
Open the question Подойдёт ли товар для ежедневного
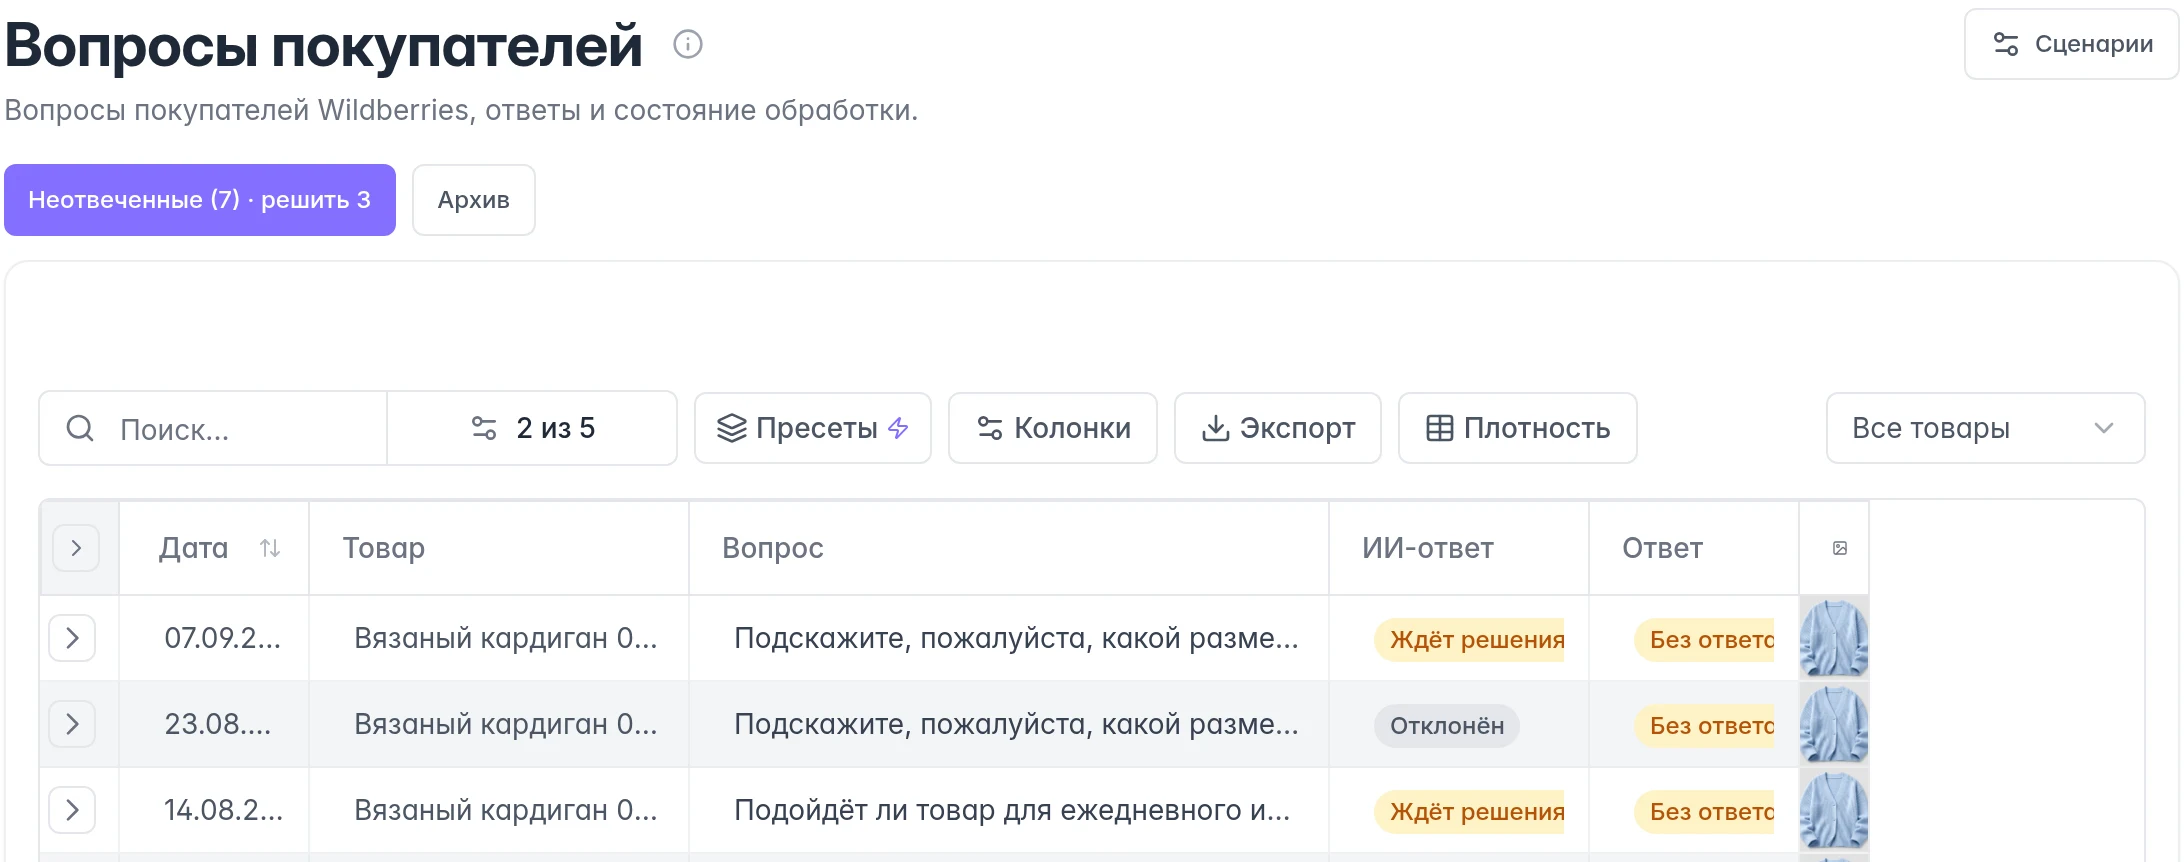1012,810
